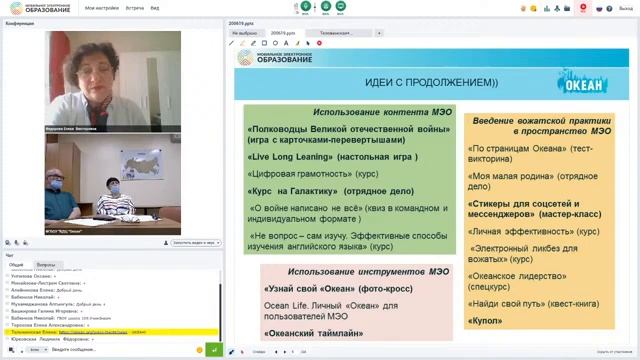640x360 pixels.
Task: Select the ellipse shape tool
Action: click(x=276, y=43)
